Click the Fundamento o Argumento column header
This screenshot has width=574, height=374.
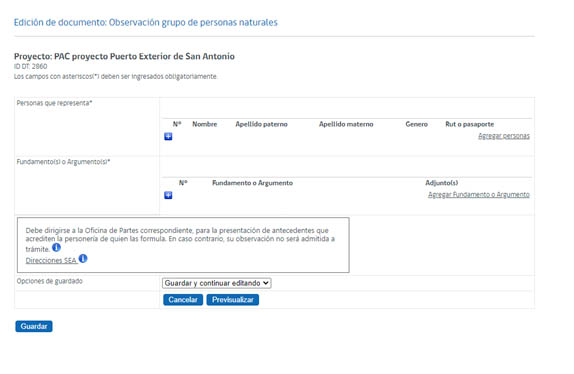(253, 183)
